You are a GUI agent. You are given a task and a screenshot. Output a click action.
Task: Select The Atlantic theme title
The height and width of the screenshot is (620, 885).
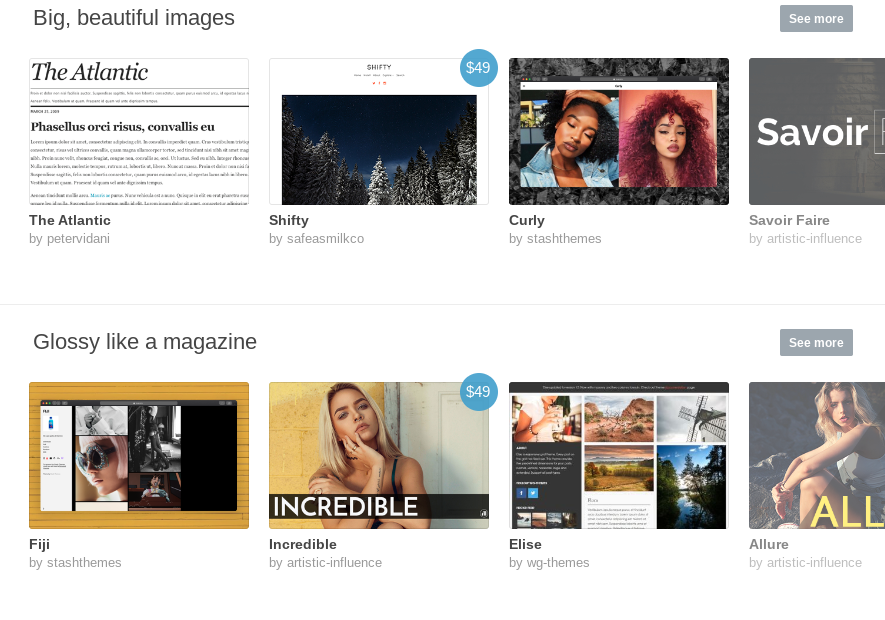[x=70, y=220]
